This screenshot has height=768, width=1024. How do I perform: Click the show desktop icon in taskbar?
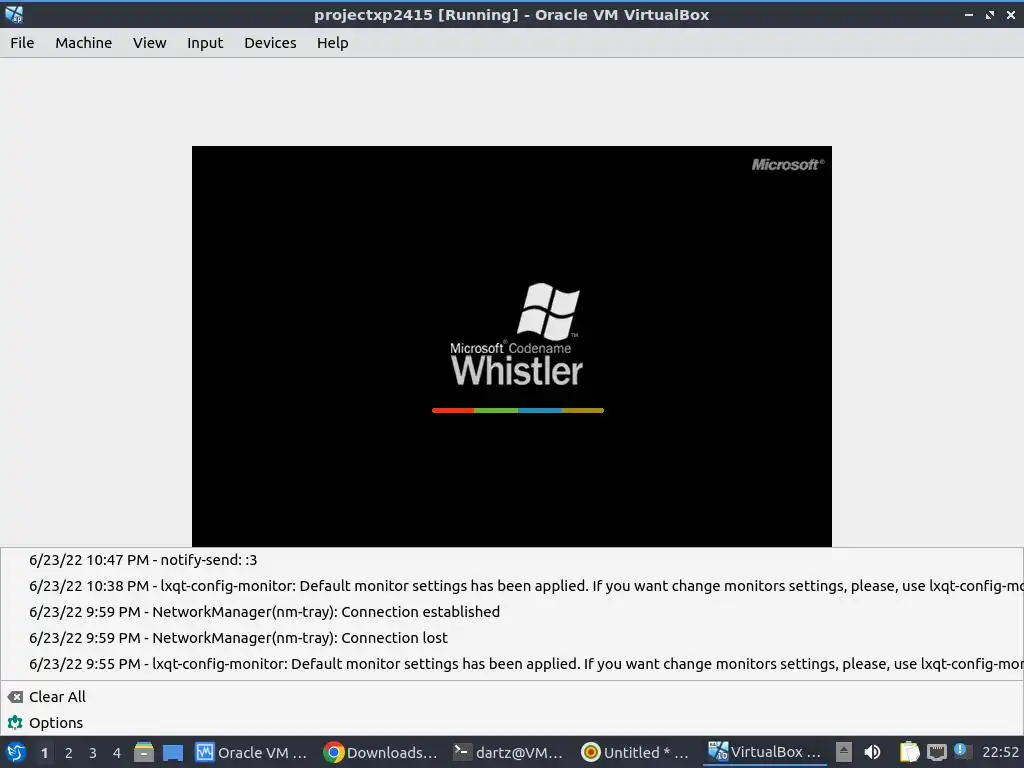(x=173, y=752)
